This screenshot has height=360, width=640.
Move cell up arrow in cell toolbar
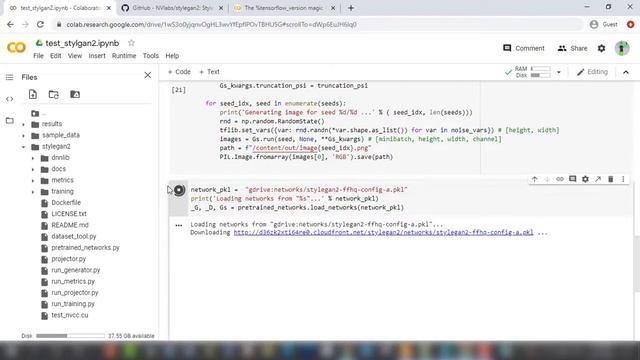coord(534,179)
